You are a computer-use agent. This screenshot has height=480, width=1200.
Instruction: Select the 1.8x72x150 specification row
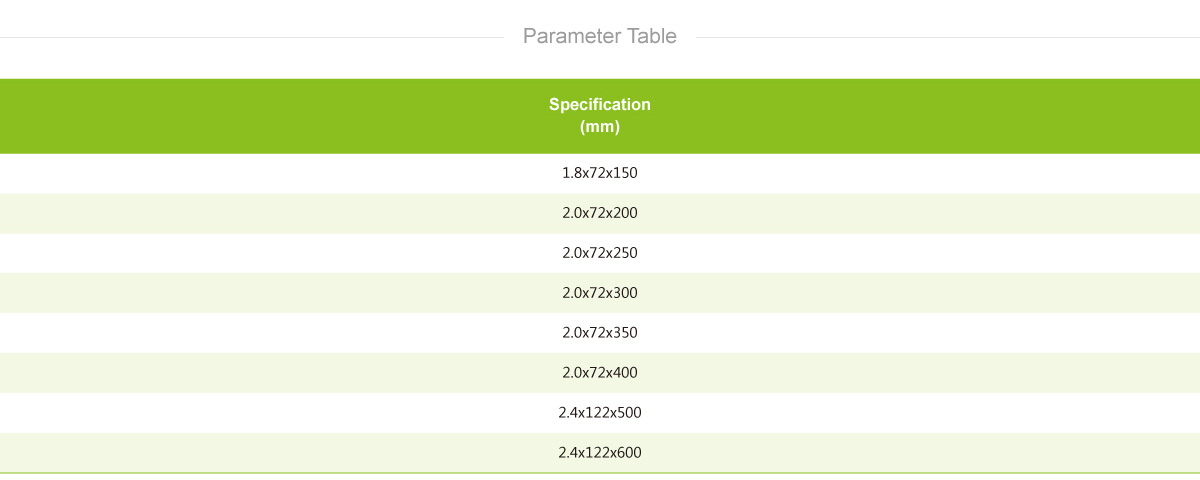[x=600, y=173]
